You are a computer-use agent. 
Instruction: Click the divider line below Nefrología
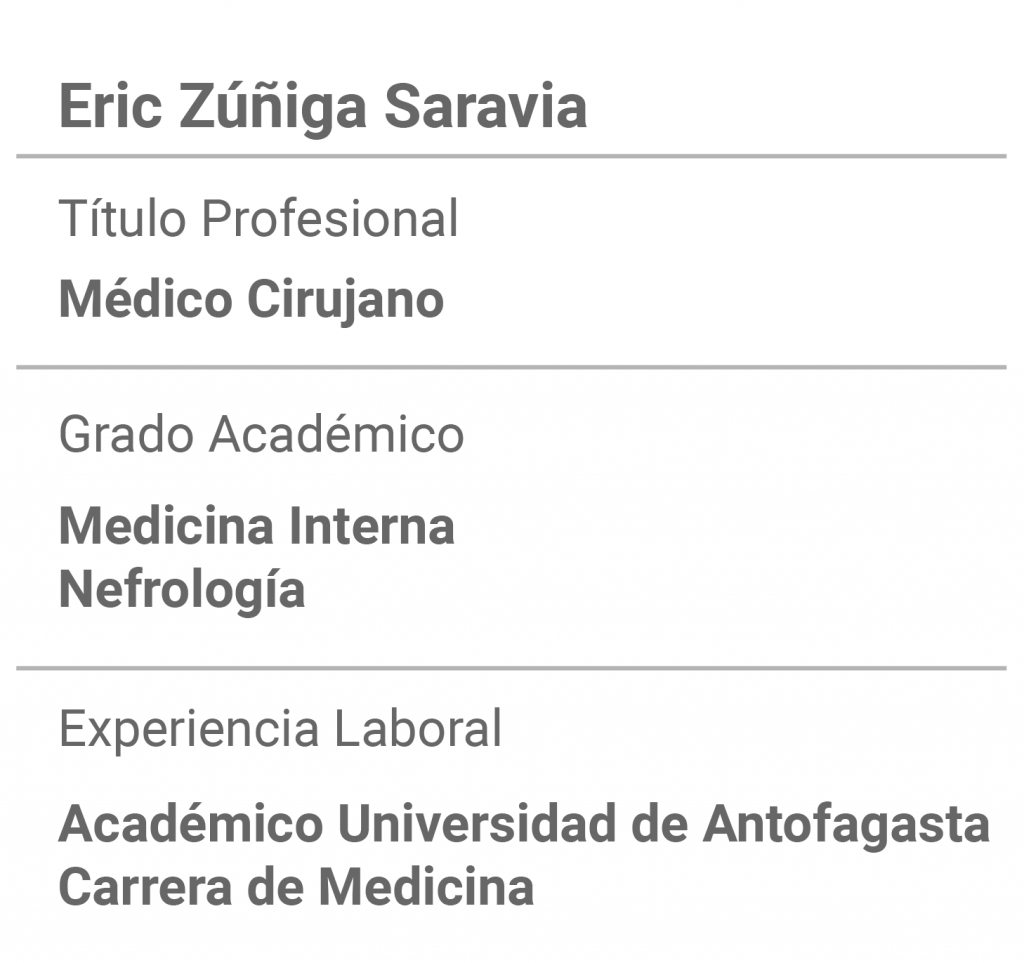tap(511, 669)
